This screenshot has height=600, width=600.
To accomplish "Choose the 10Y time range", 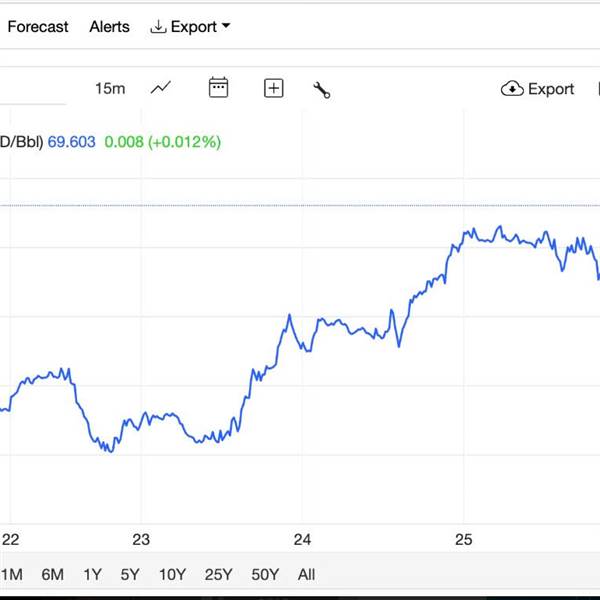I will point(172,574).
